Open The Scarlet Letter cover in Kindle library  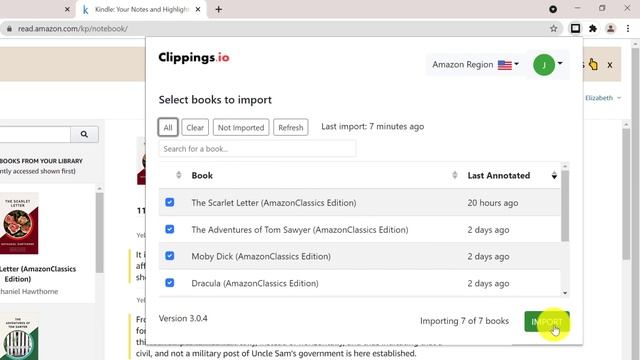pos(19,223)
